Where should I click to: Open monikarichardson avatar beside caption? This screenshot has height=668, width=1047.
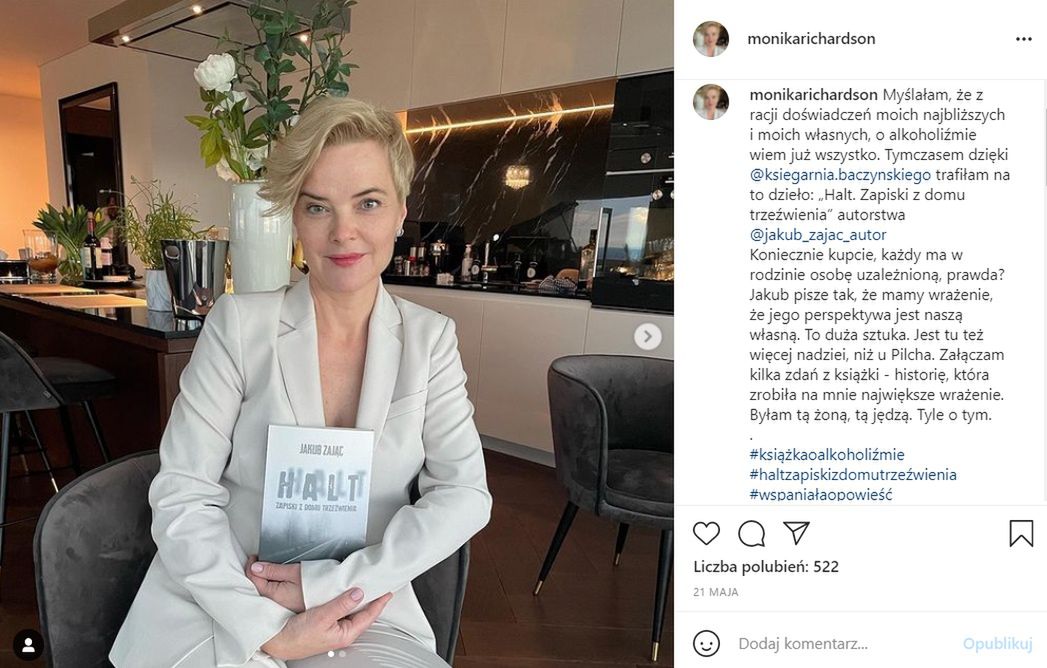click(x=710, y=102)
